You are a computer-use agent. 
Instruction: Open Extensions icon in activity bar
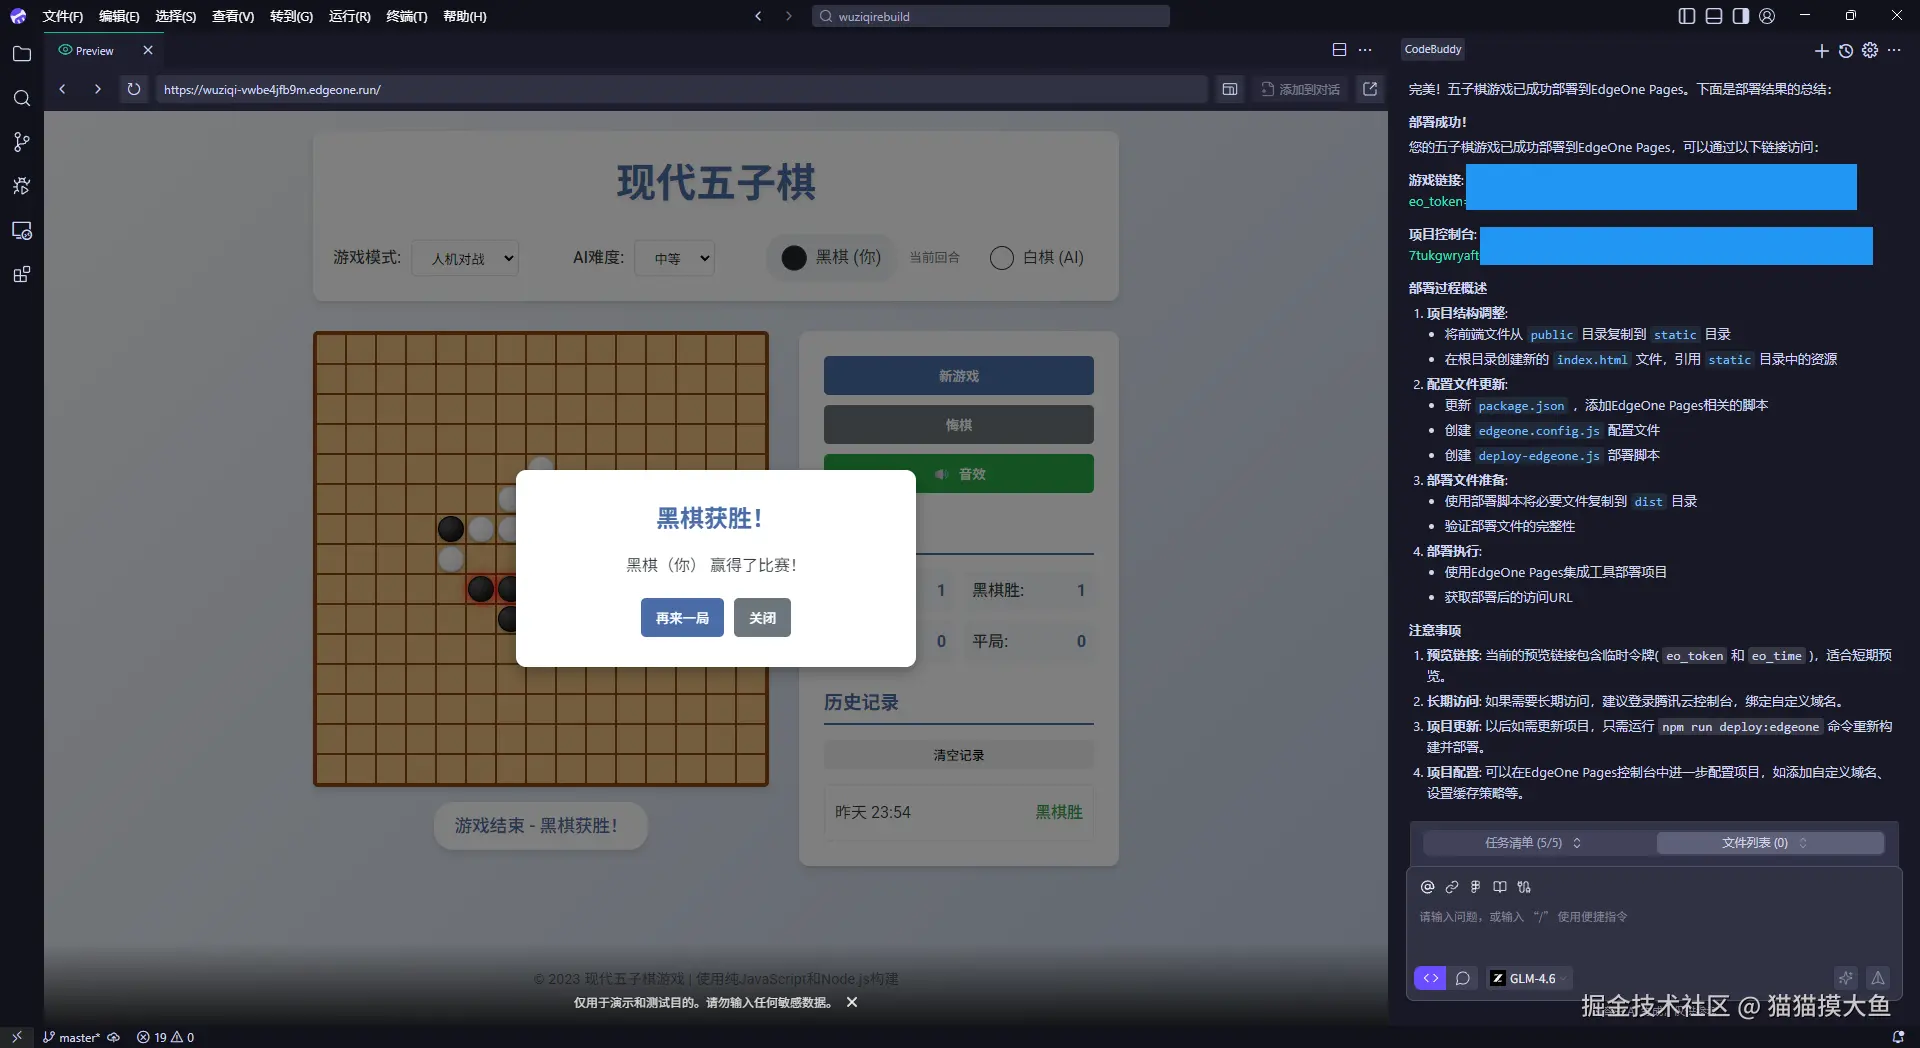(x=22, y=274)
